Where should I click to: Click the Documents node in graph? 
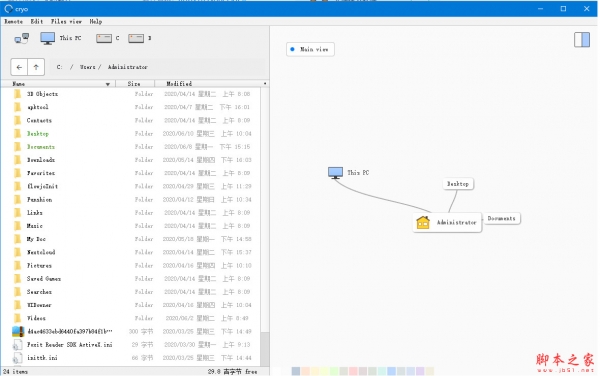click(501, 218)
